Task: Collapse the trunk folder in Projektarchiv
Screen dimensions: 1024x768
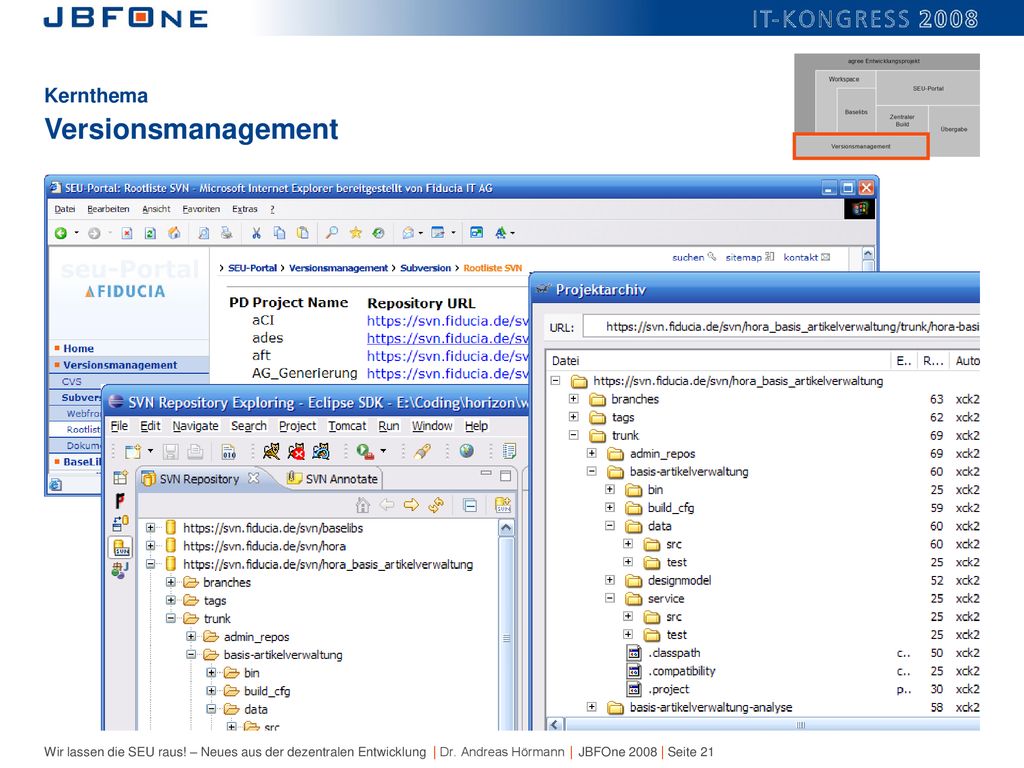Action: pyautogui.click(x=573, y=435)
